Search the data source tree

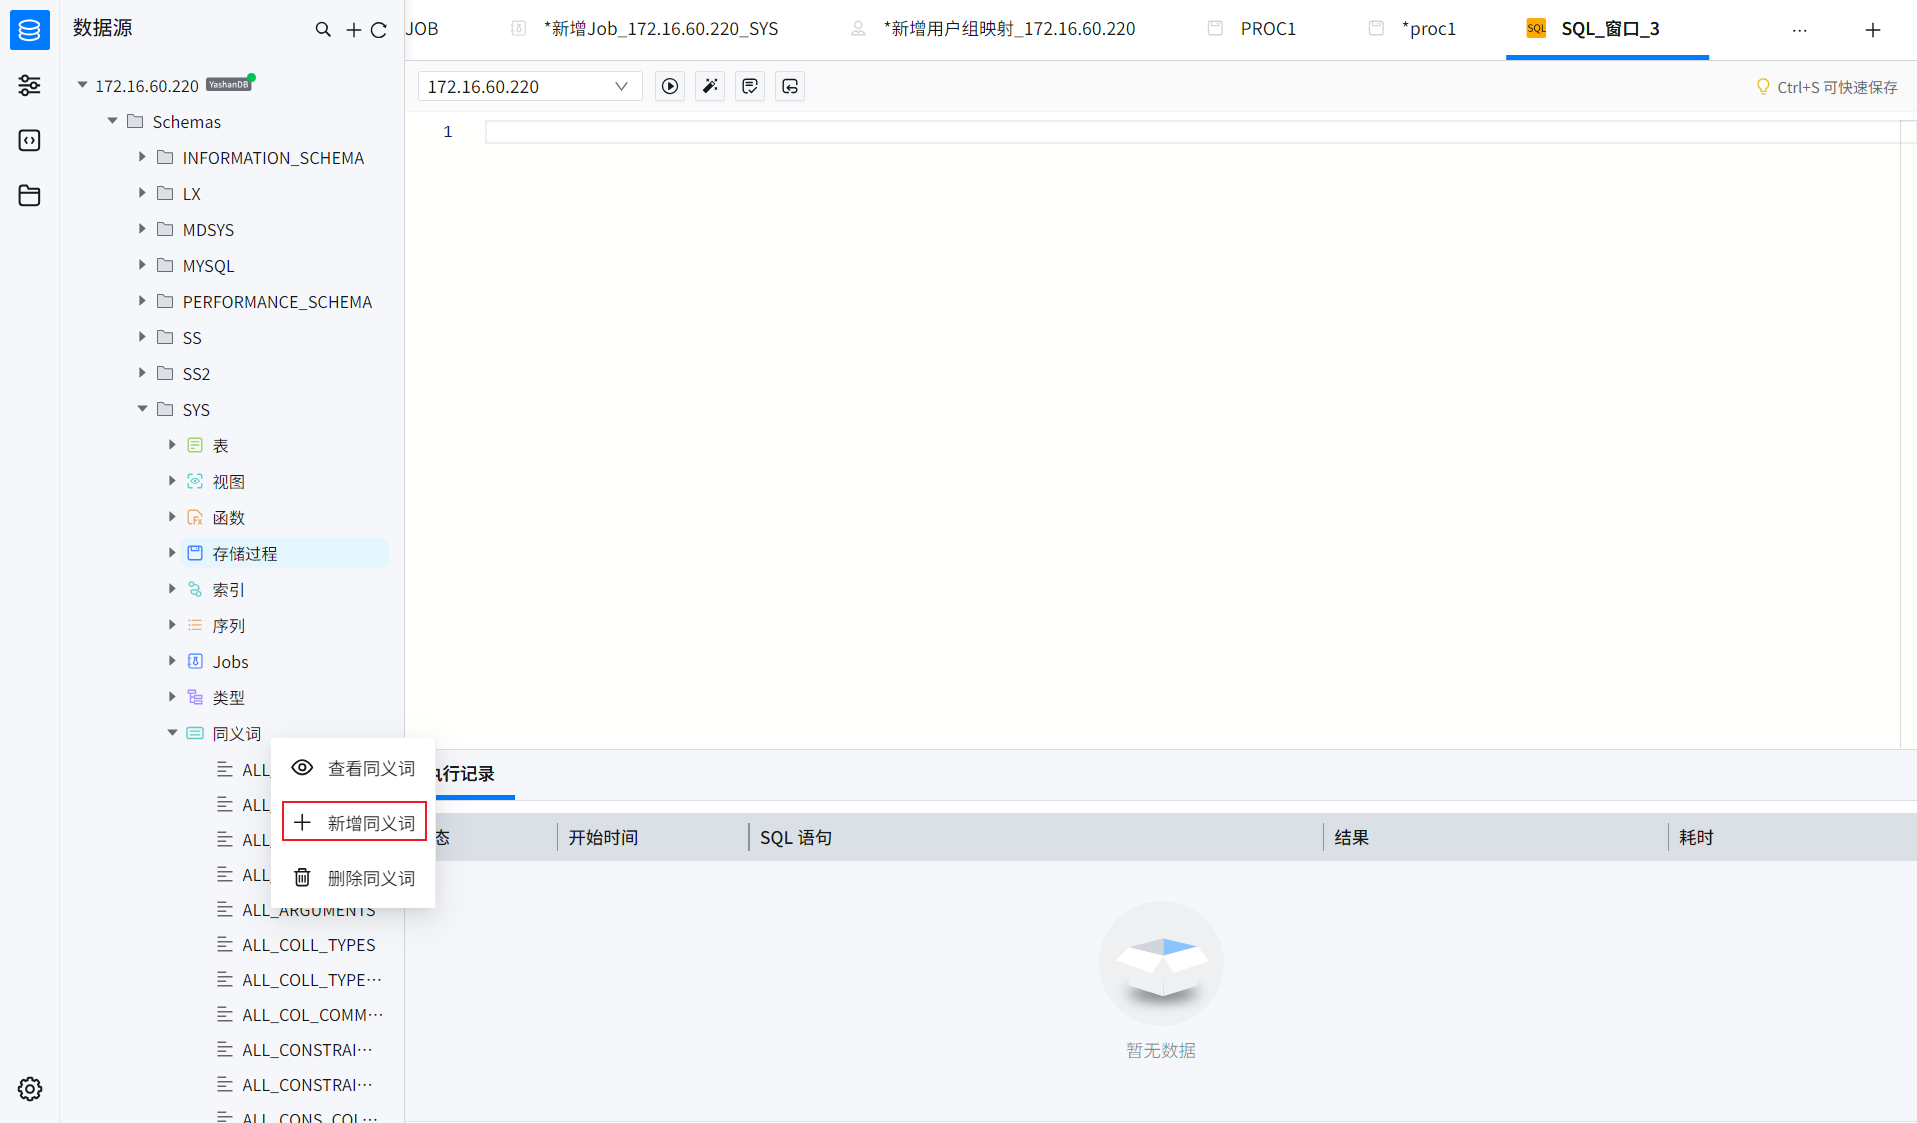323,30
